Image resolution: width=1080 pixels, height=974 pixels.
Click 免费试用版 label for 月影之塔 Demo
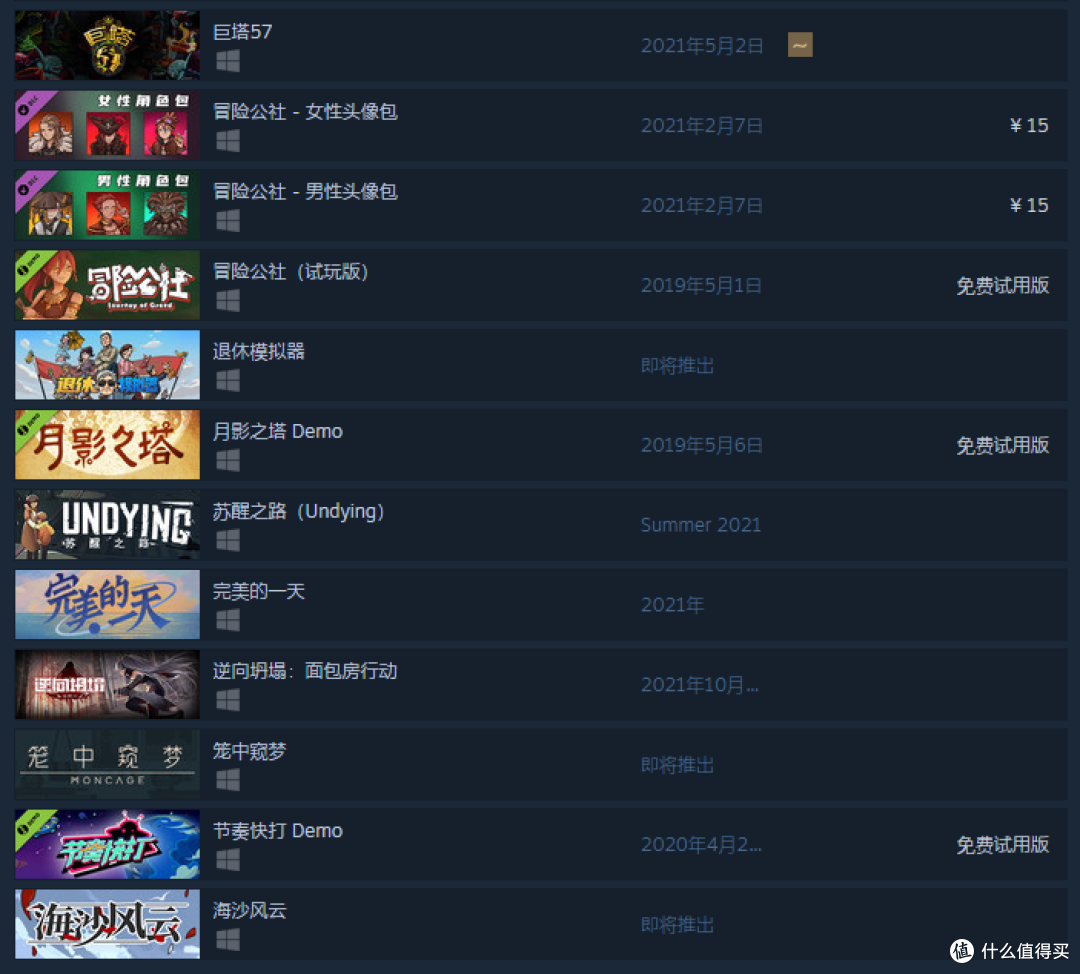1003,445
